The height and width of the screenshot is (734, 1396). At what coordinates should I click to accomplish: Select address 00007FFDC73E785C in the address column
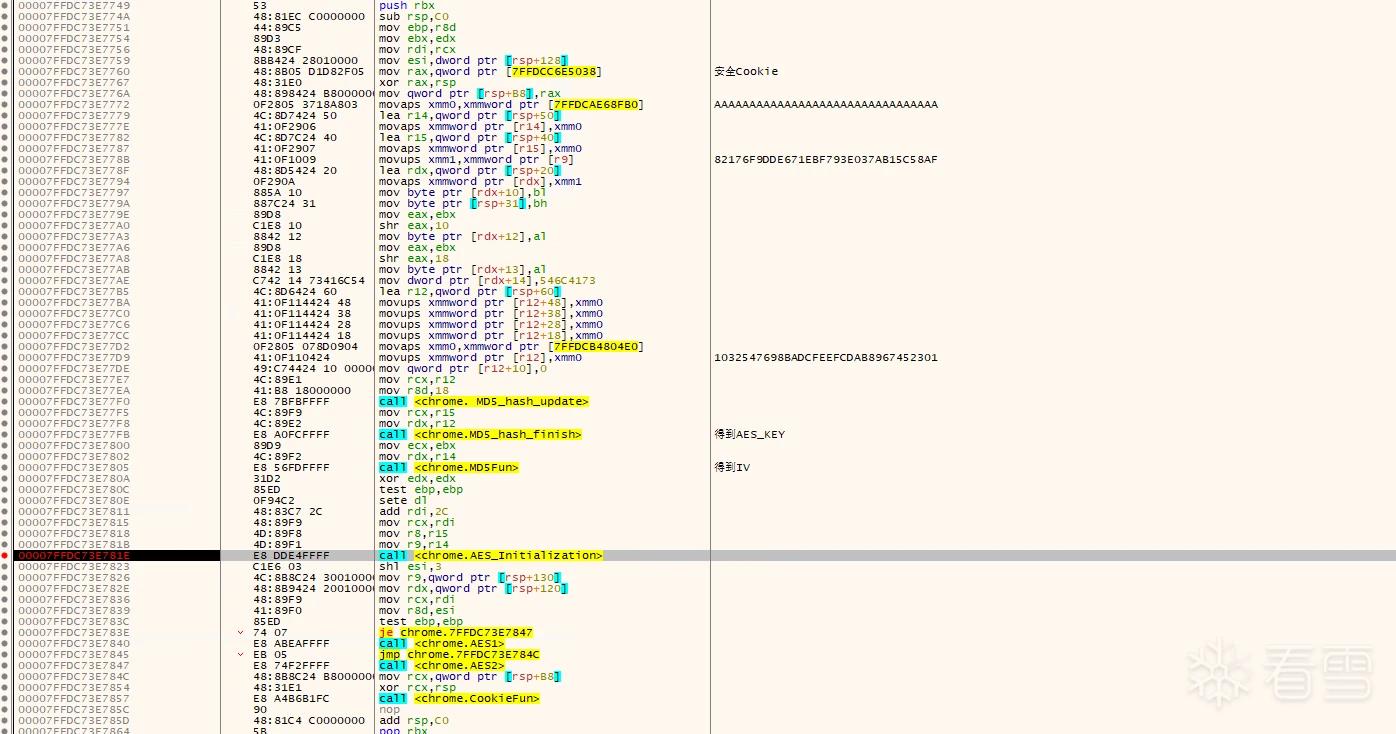tap(73, 709)
